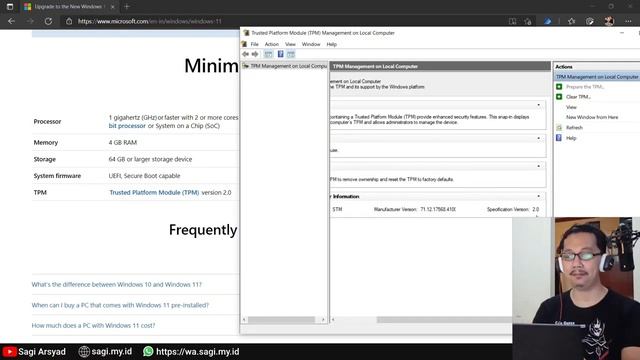Reload the Microsoft page in Edge
640x360 pixels.
[48, 21]
